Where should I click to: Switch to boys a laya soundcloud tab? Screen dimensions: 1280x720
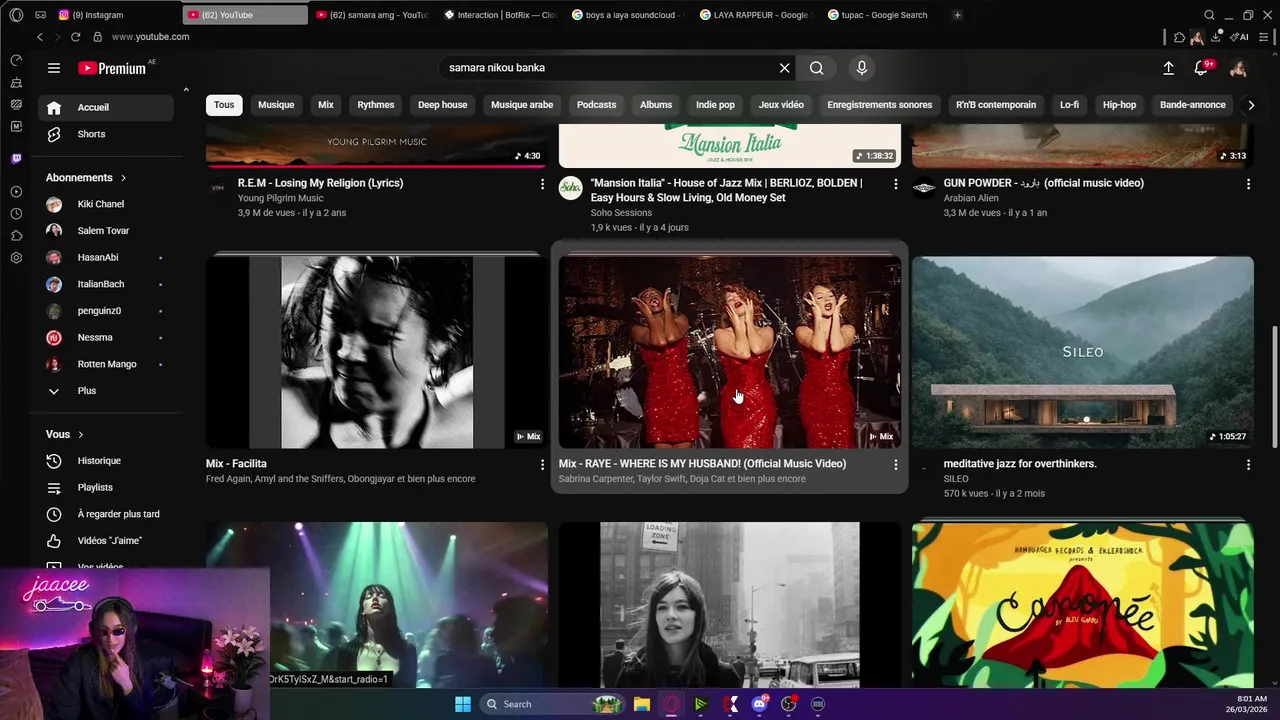click(x=628, y=15)
